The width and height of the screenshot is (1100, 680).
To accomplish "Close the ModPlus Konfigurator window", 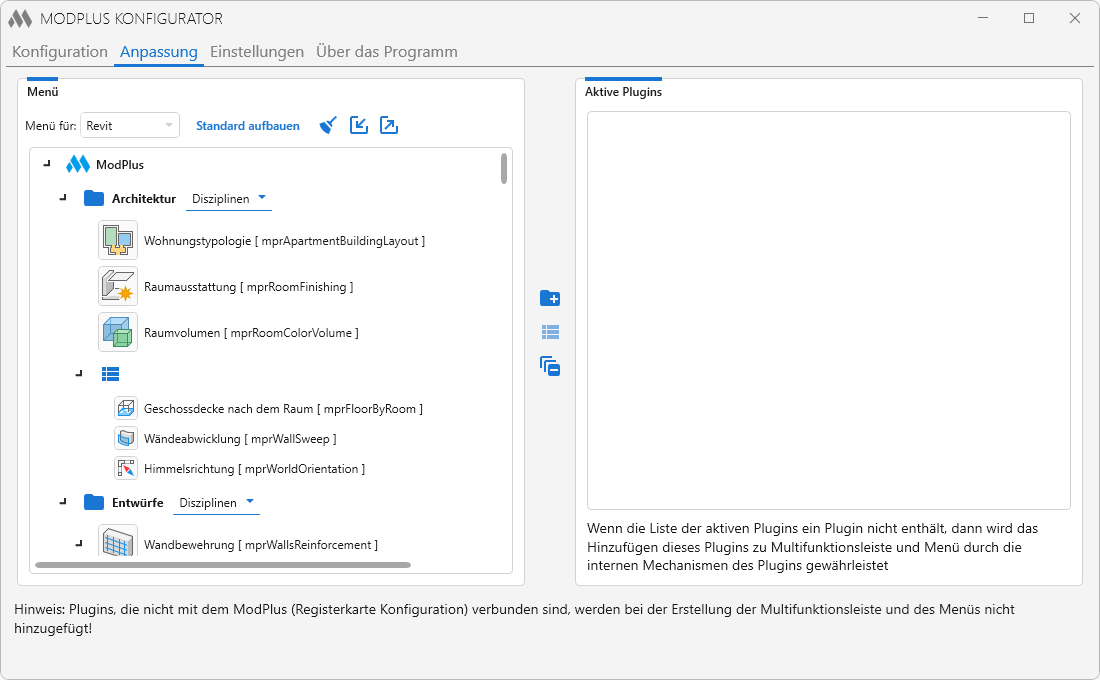I will pos(1075,18).
